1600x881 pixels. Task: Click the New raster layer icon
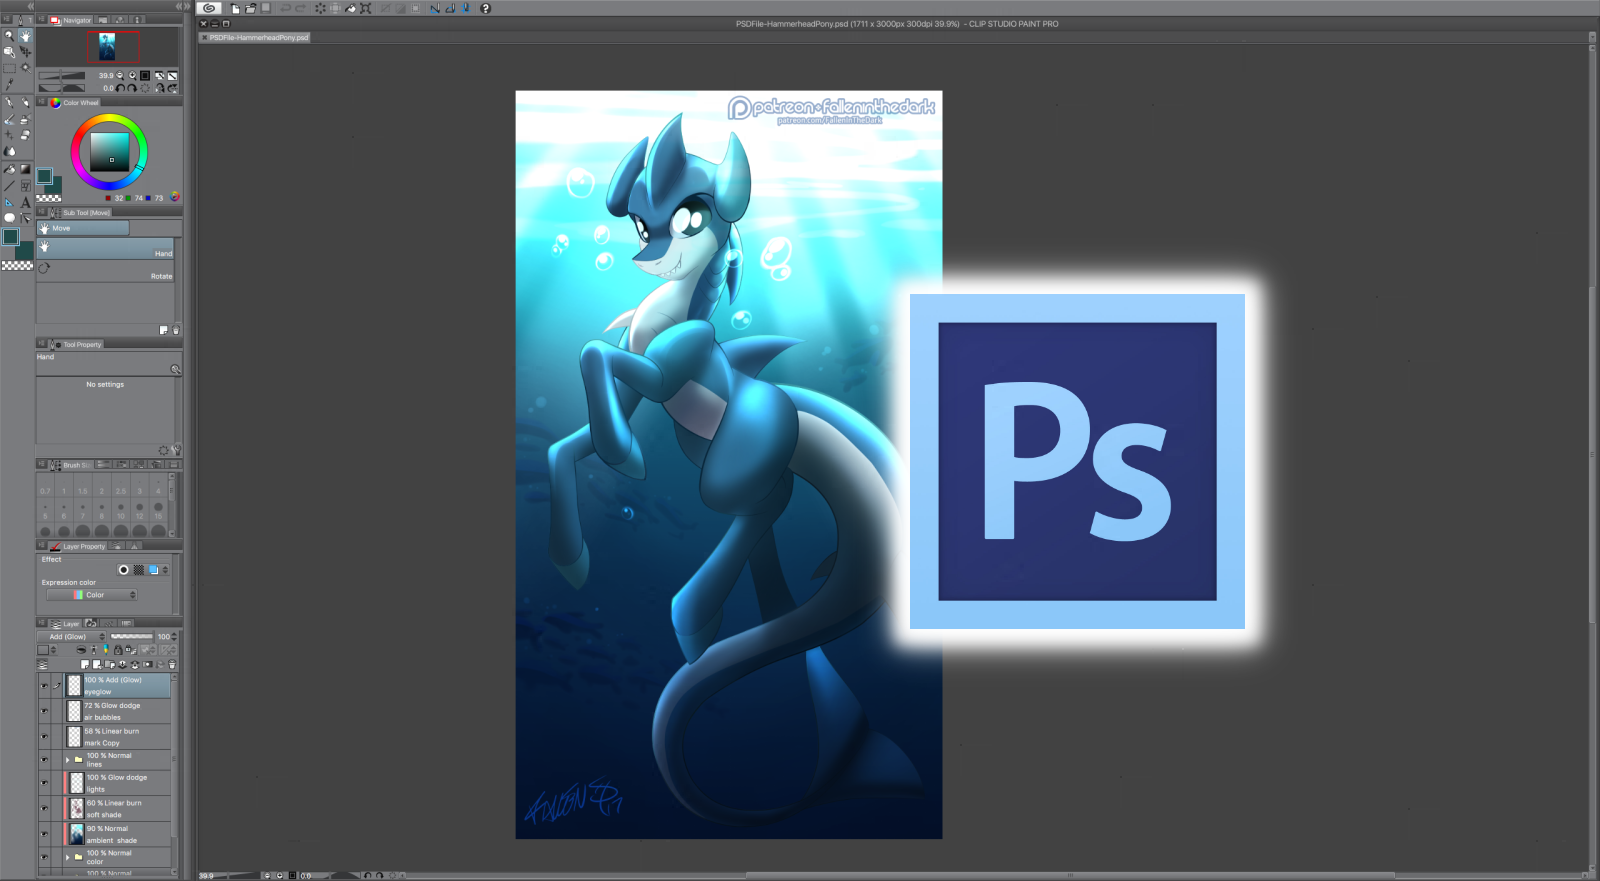(x=85, y=664)
